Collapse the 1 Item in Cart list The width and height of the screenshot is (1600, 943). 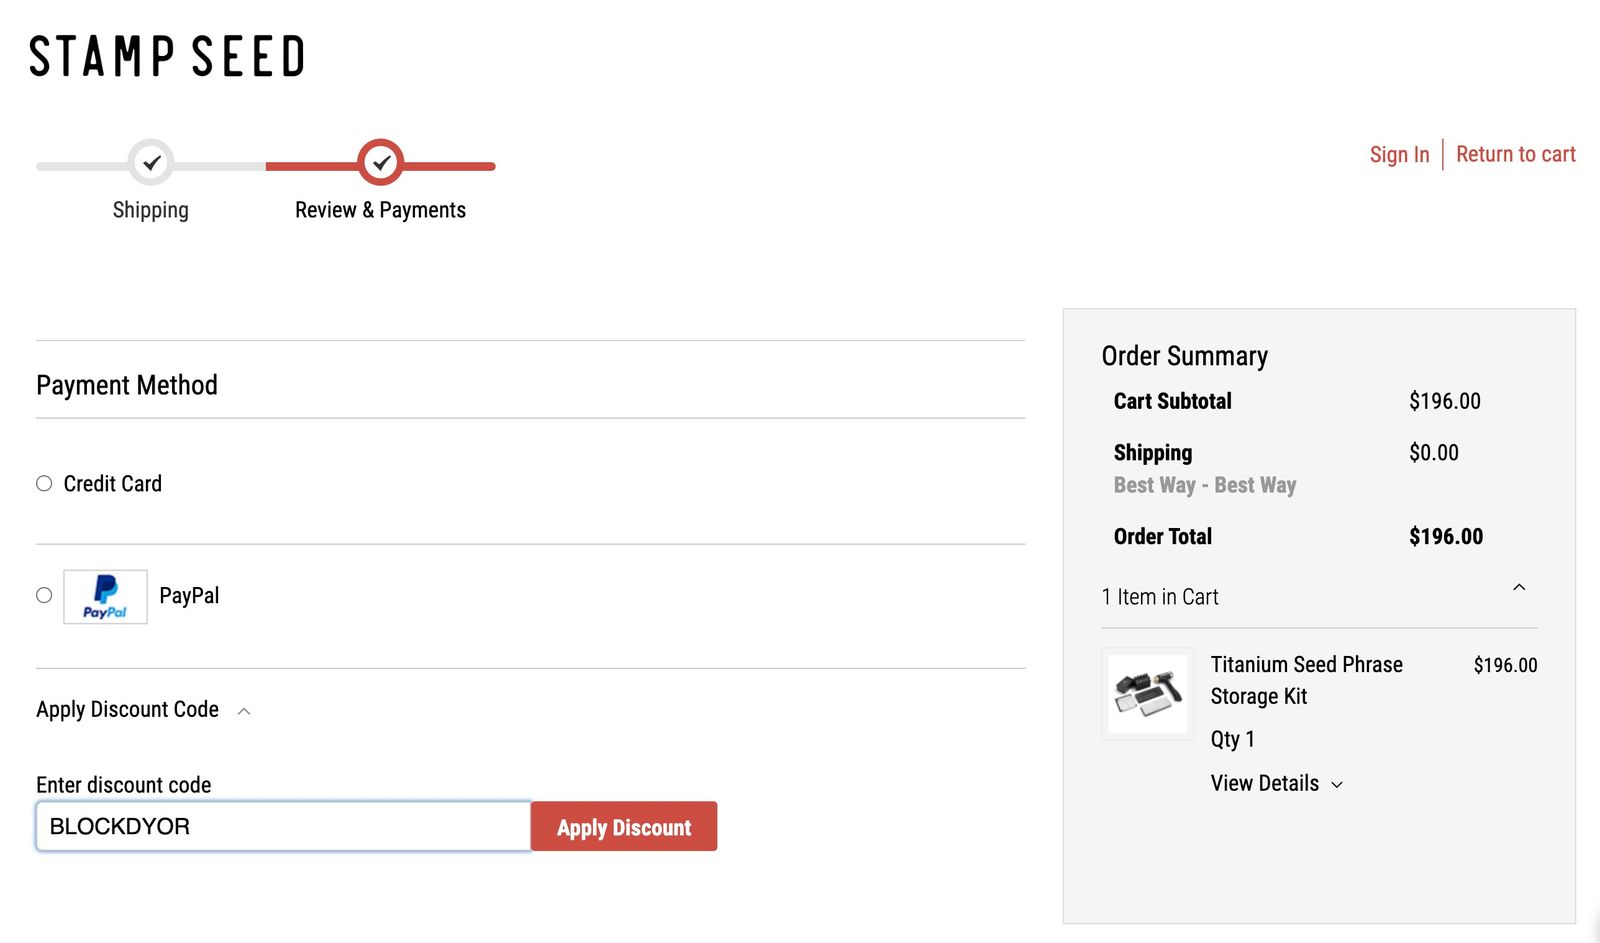click(1518, 588)
